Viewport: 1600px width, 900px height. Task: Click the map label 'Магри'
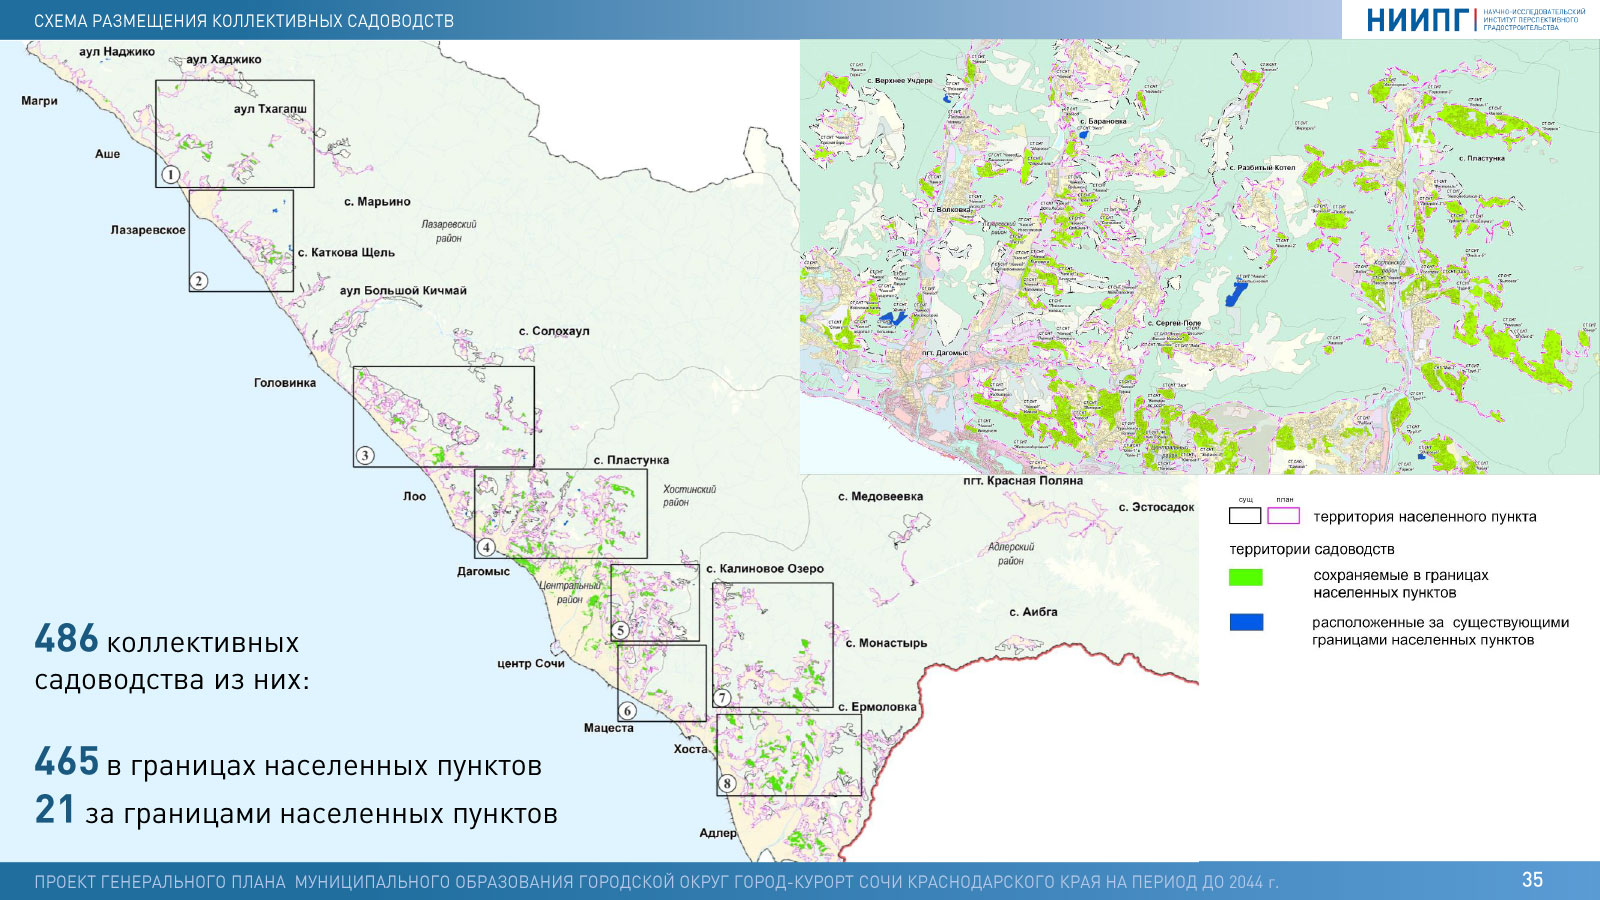click(x=39, y=101)
